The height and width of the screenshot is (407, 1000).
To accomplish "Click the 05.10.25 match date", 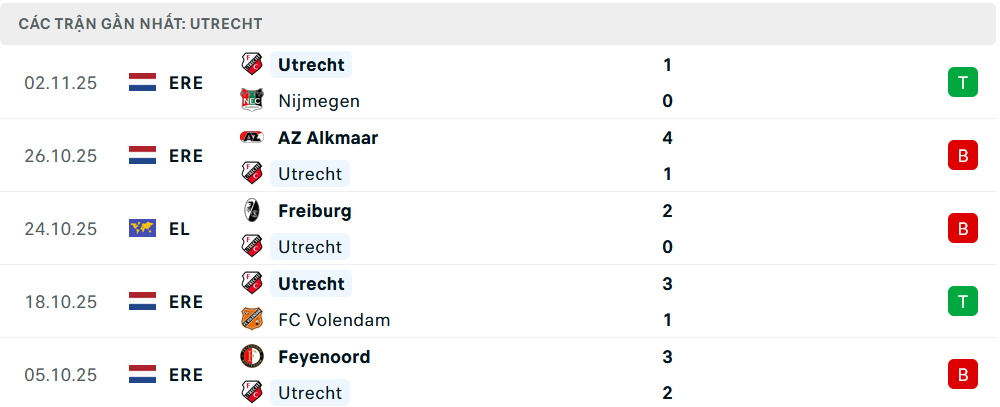I will 61,374.
